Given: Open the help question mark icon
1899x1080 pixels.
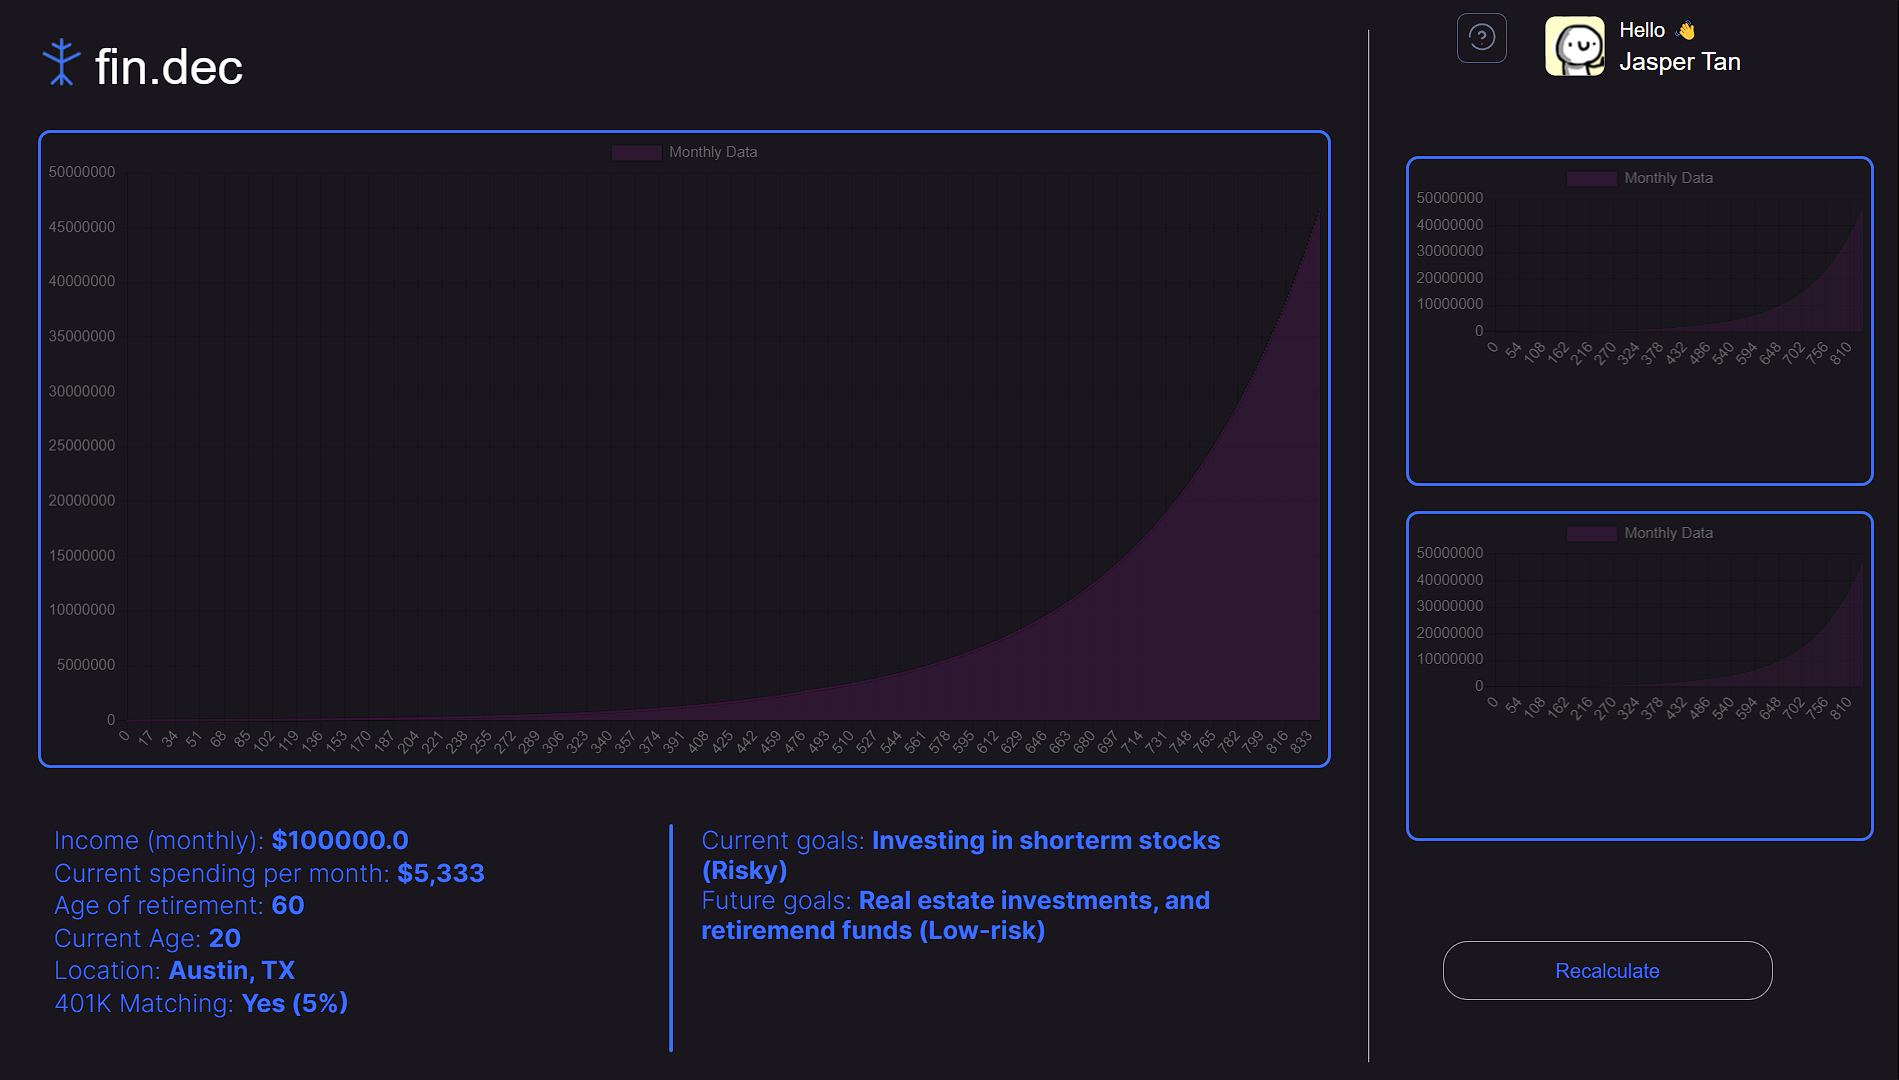Looking at the screenshot, I should pyautogui.click(x=1481, y=38).
